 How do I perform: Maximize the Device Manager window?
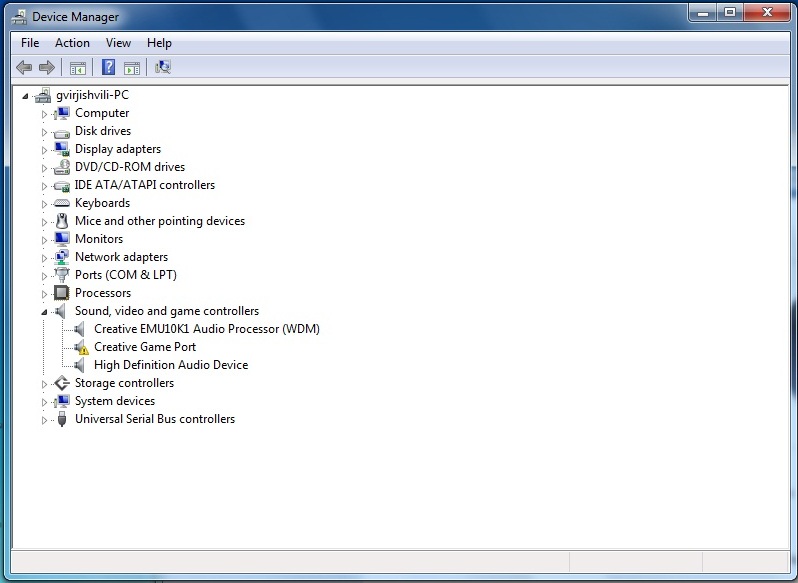pos(729,13)
